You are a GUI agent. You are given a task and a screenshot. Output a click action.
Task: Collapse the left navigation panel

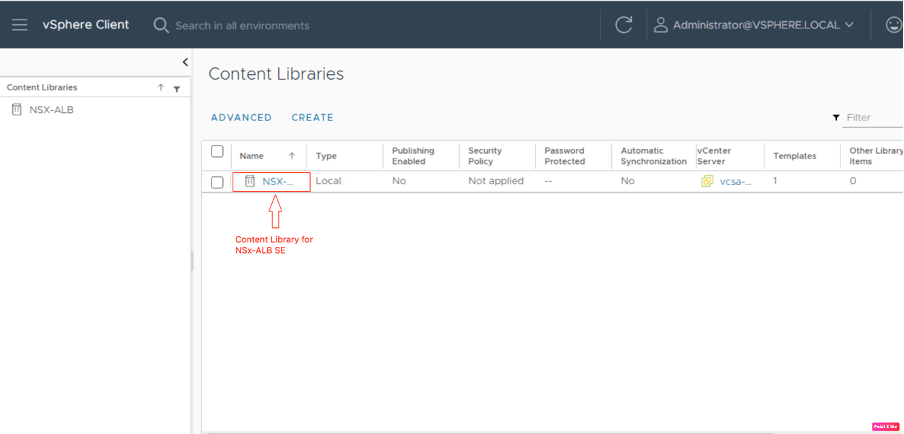pos(185,63)
